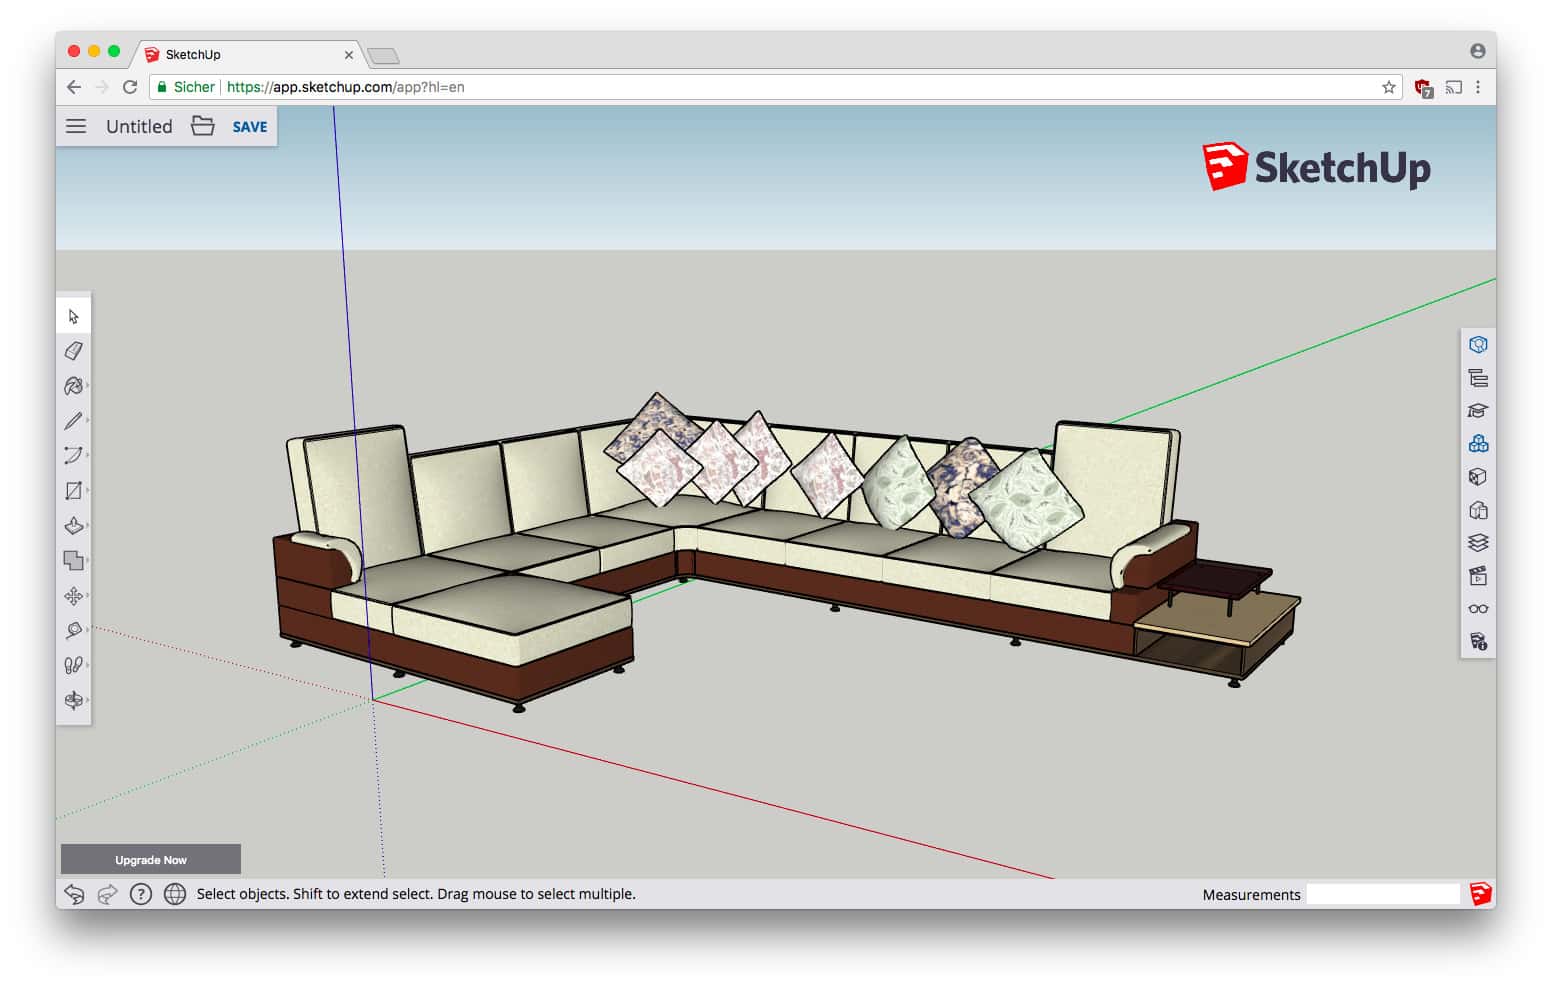Click the Upgrade Now button
The height and width of the screenshot is (989, 1552).
pyautogui.click(x=150, y=859)
